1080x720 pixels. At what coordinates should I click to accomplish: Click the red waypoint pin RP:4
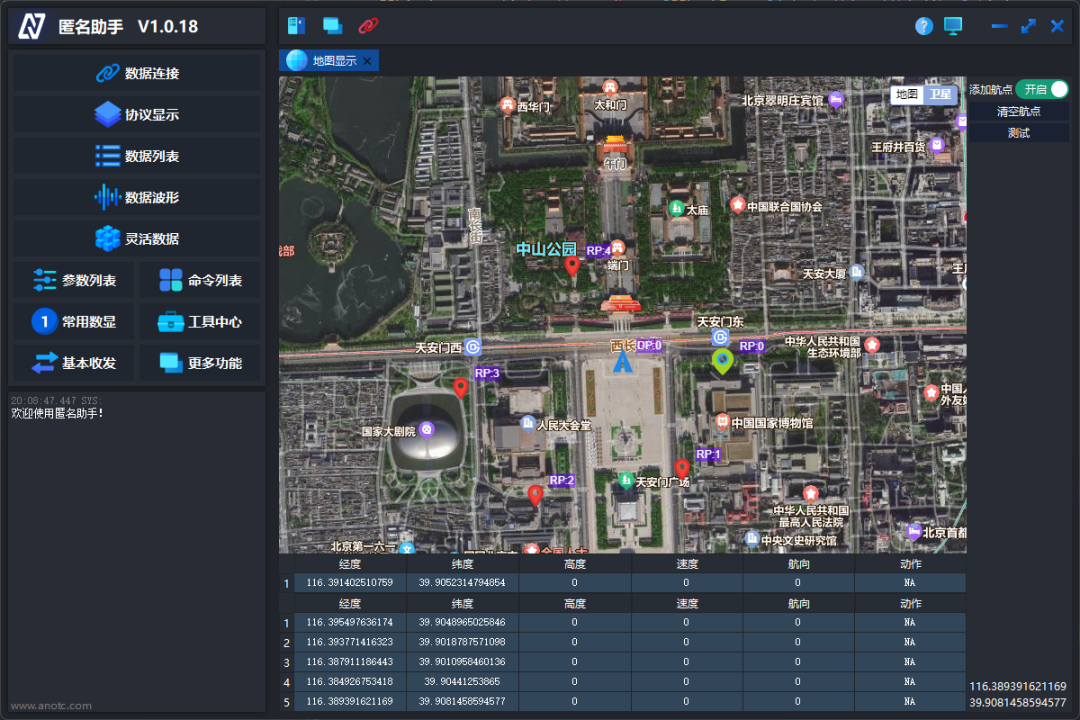pyautogui.click(x=572, y=266)
